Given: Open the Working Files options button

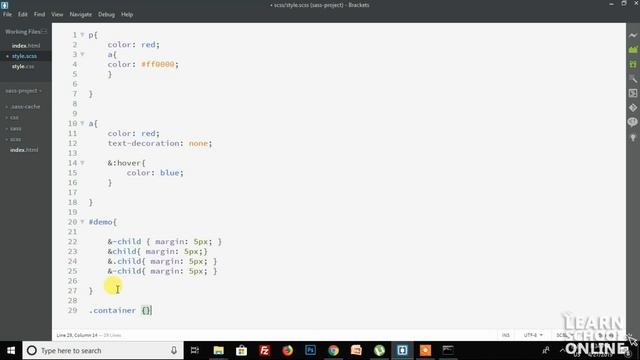Looking at the screenshot, I should [44, 31].
